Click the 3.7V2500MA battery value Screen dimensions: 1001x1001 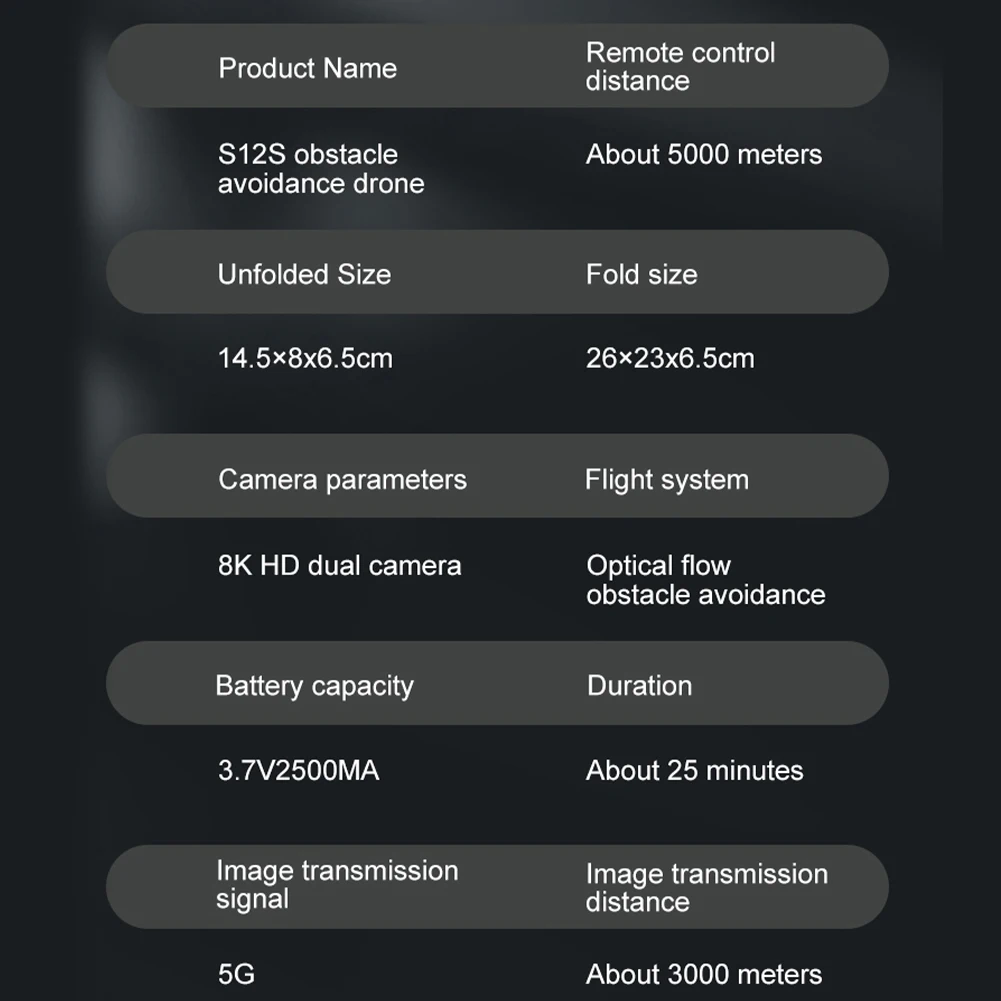[x=298, y=770]
